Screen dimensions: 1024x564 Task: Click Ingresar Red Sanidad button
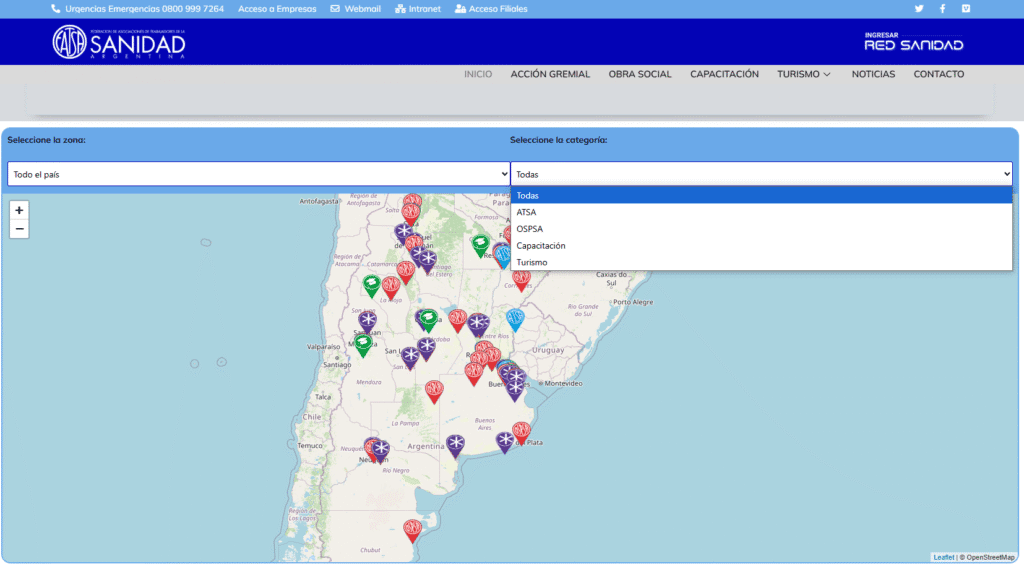[x=914, y=42]
